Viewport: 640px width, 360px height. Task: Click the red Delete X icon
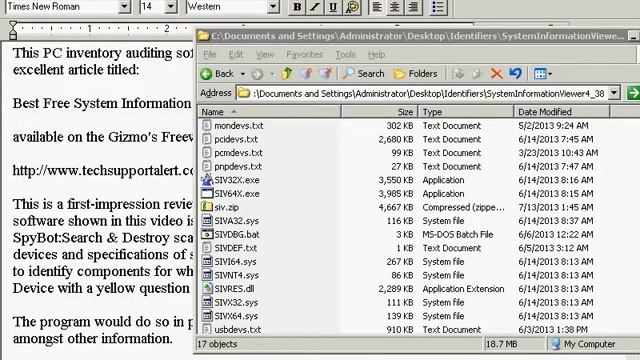[x=496, y=74]
